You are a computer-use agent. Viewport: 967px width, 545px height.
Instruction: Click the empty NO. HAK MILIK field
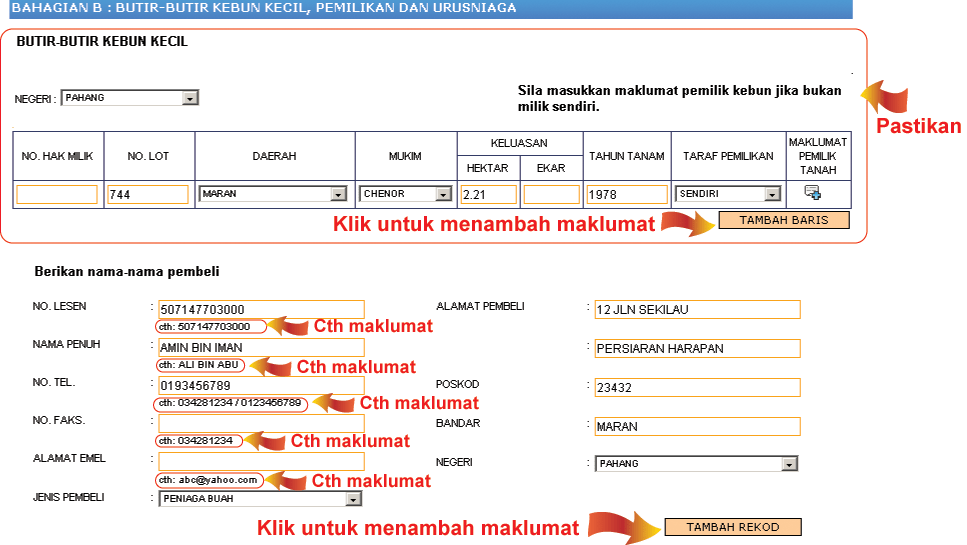point(57,195)
